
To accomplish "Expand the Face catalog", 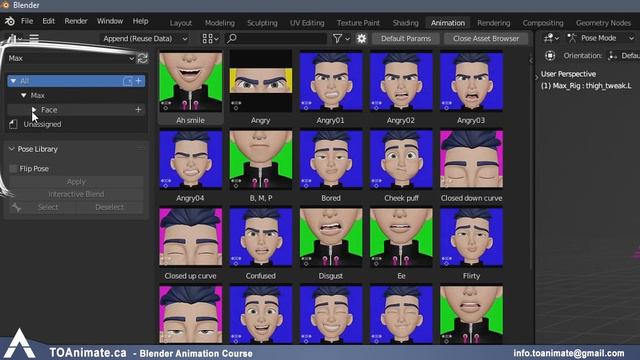I will pyautogui.click(x=34, y=109).
